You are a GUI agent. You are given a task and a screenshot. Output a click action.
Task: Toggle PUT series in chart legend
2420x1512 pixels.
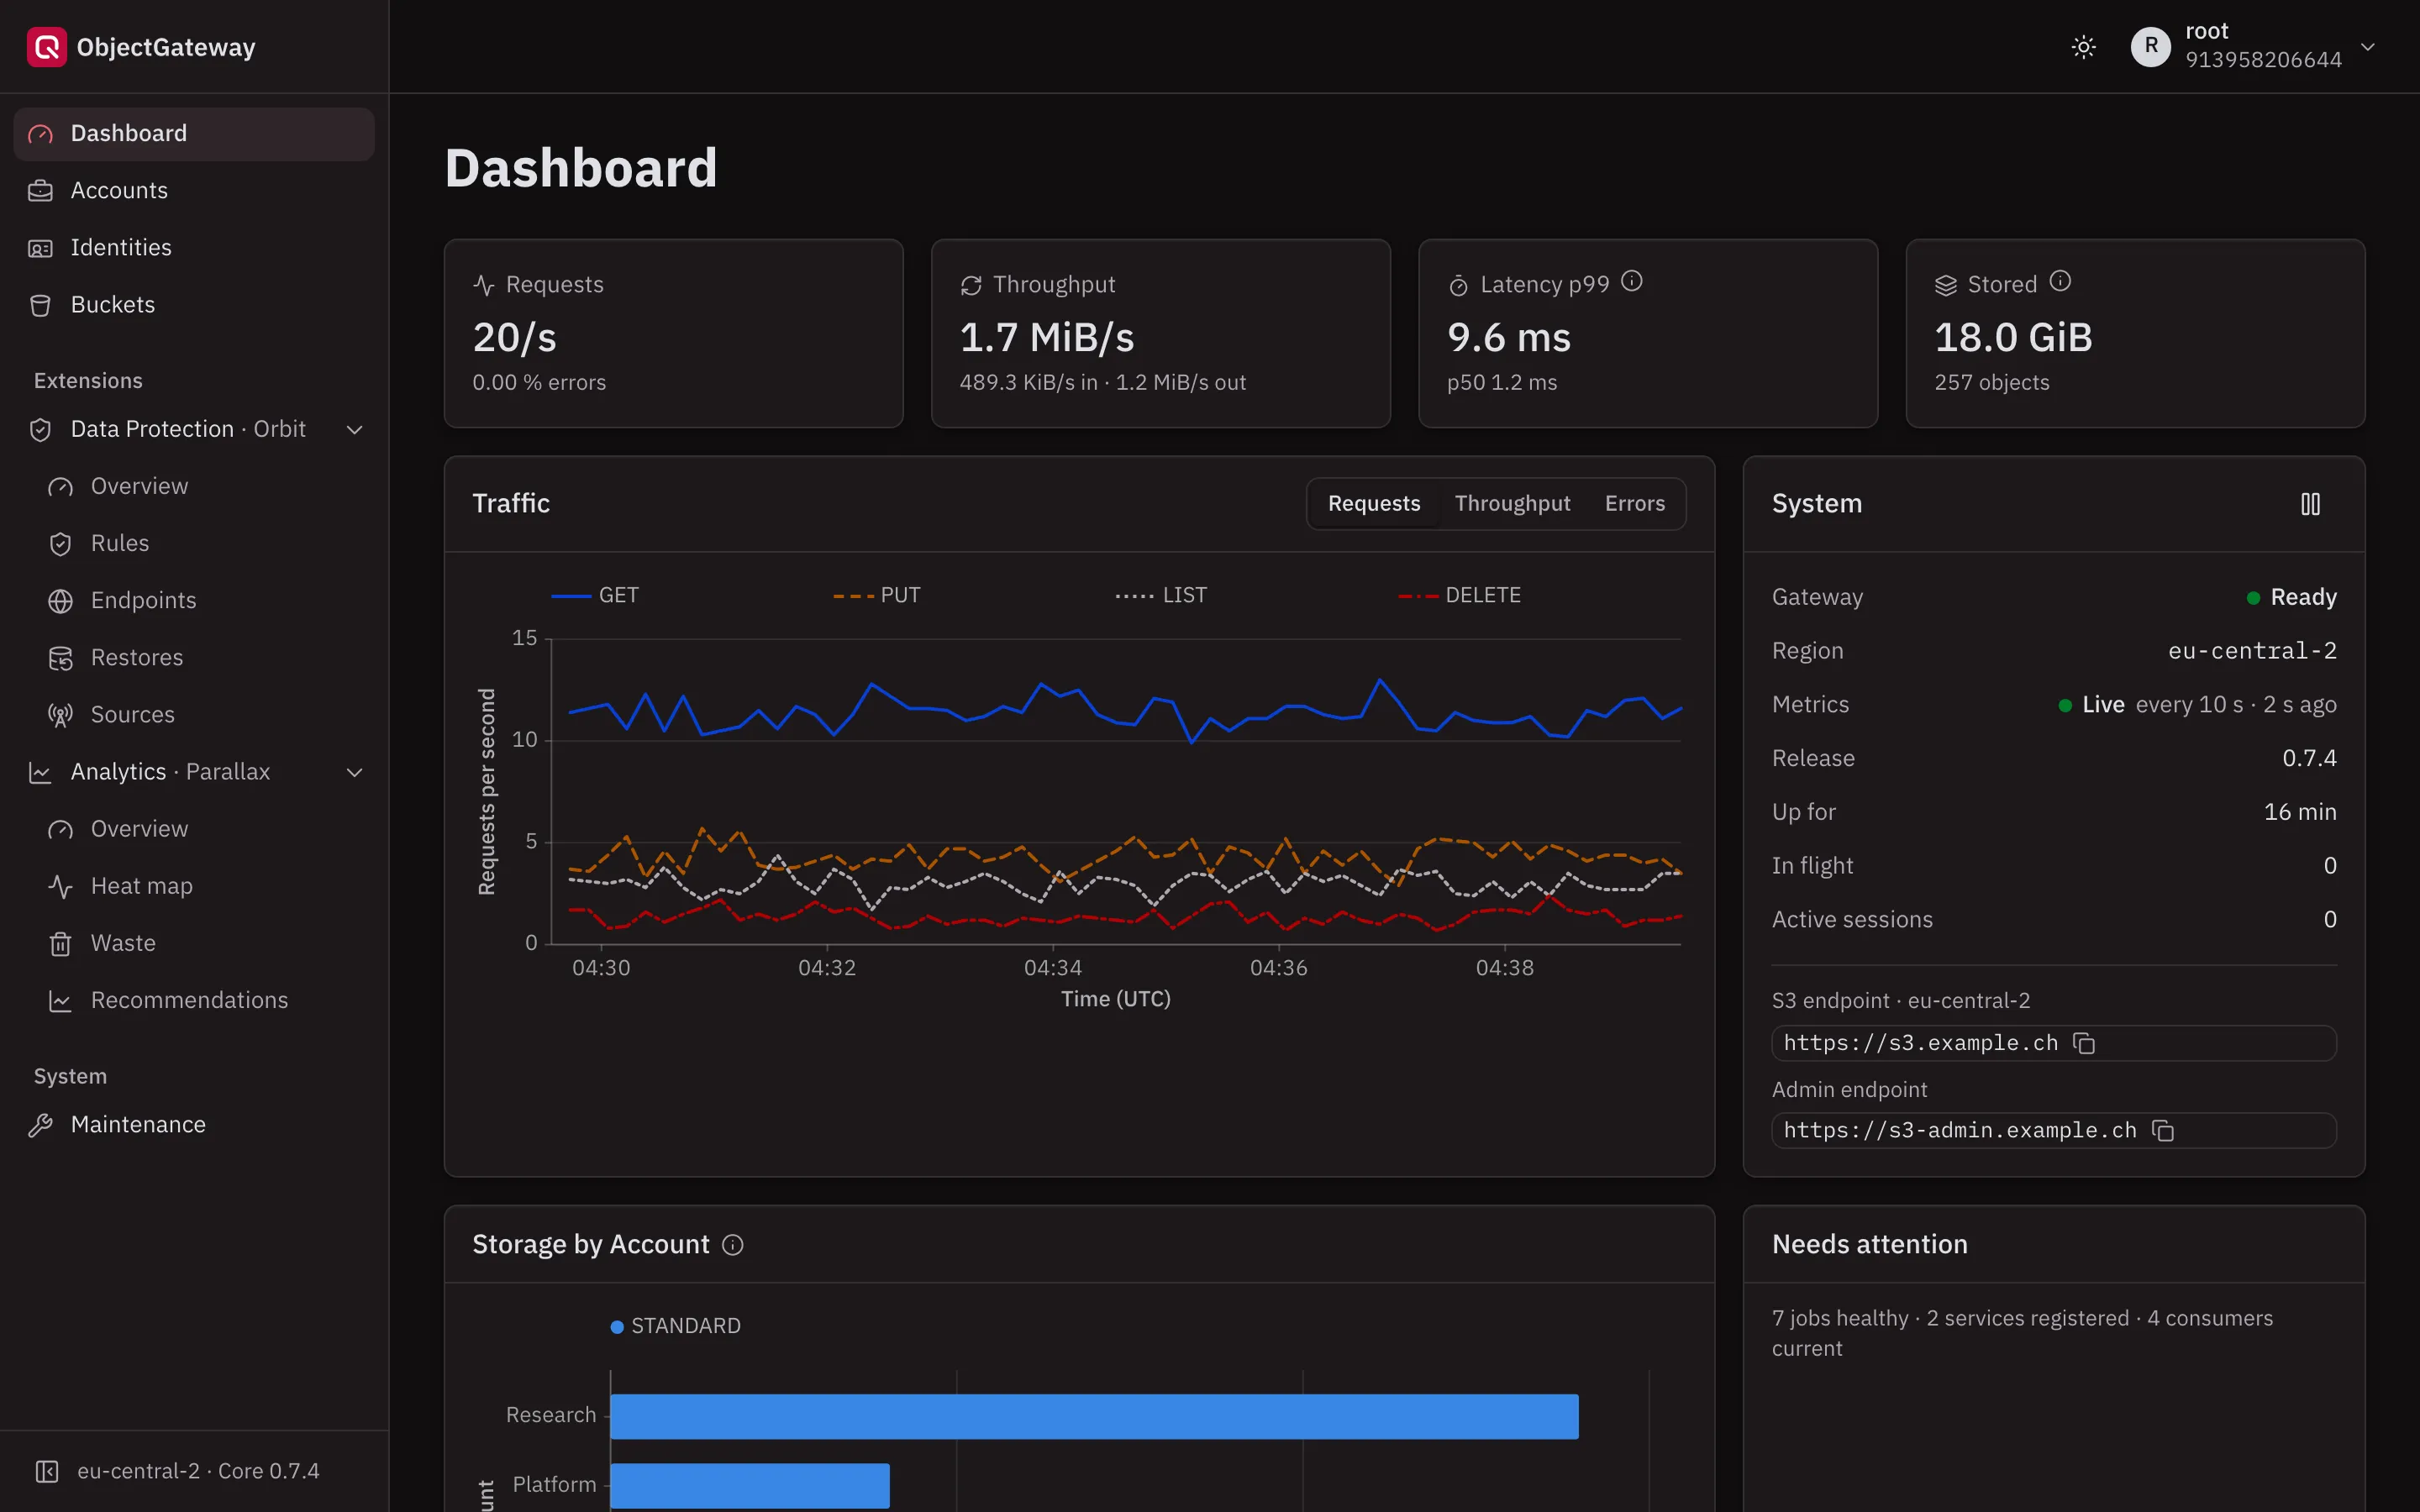coord(877,596)
